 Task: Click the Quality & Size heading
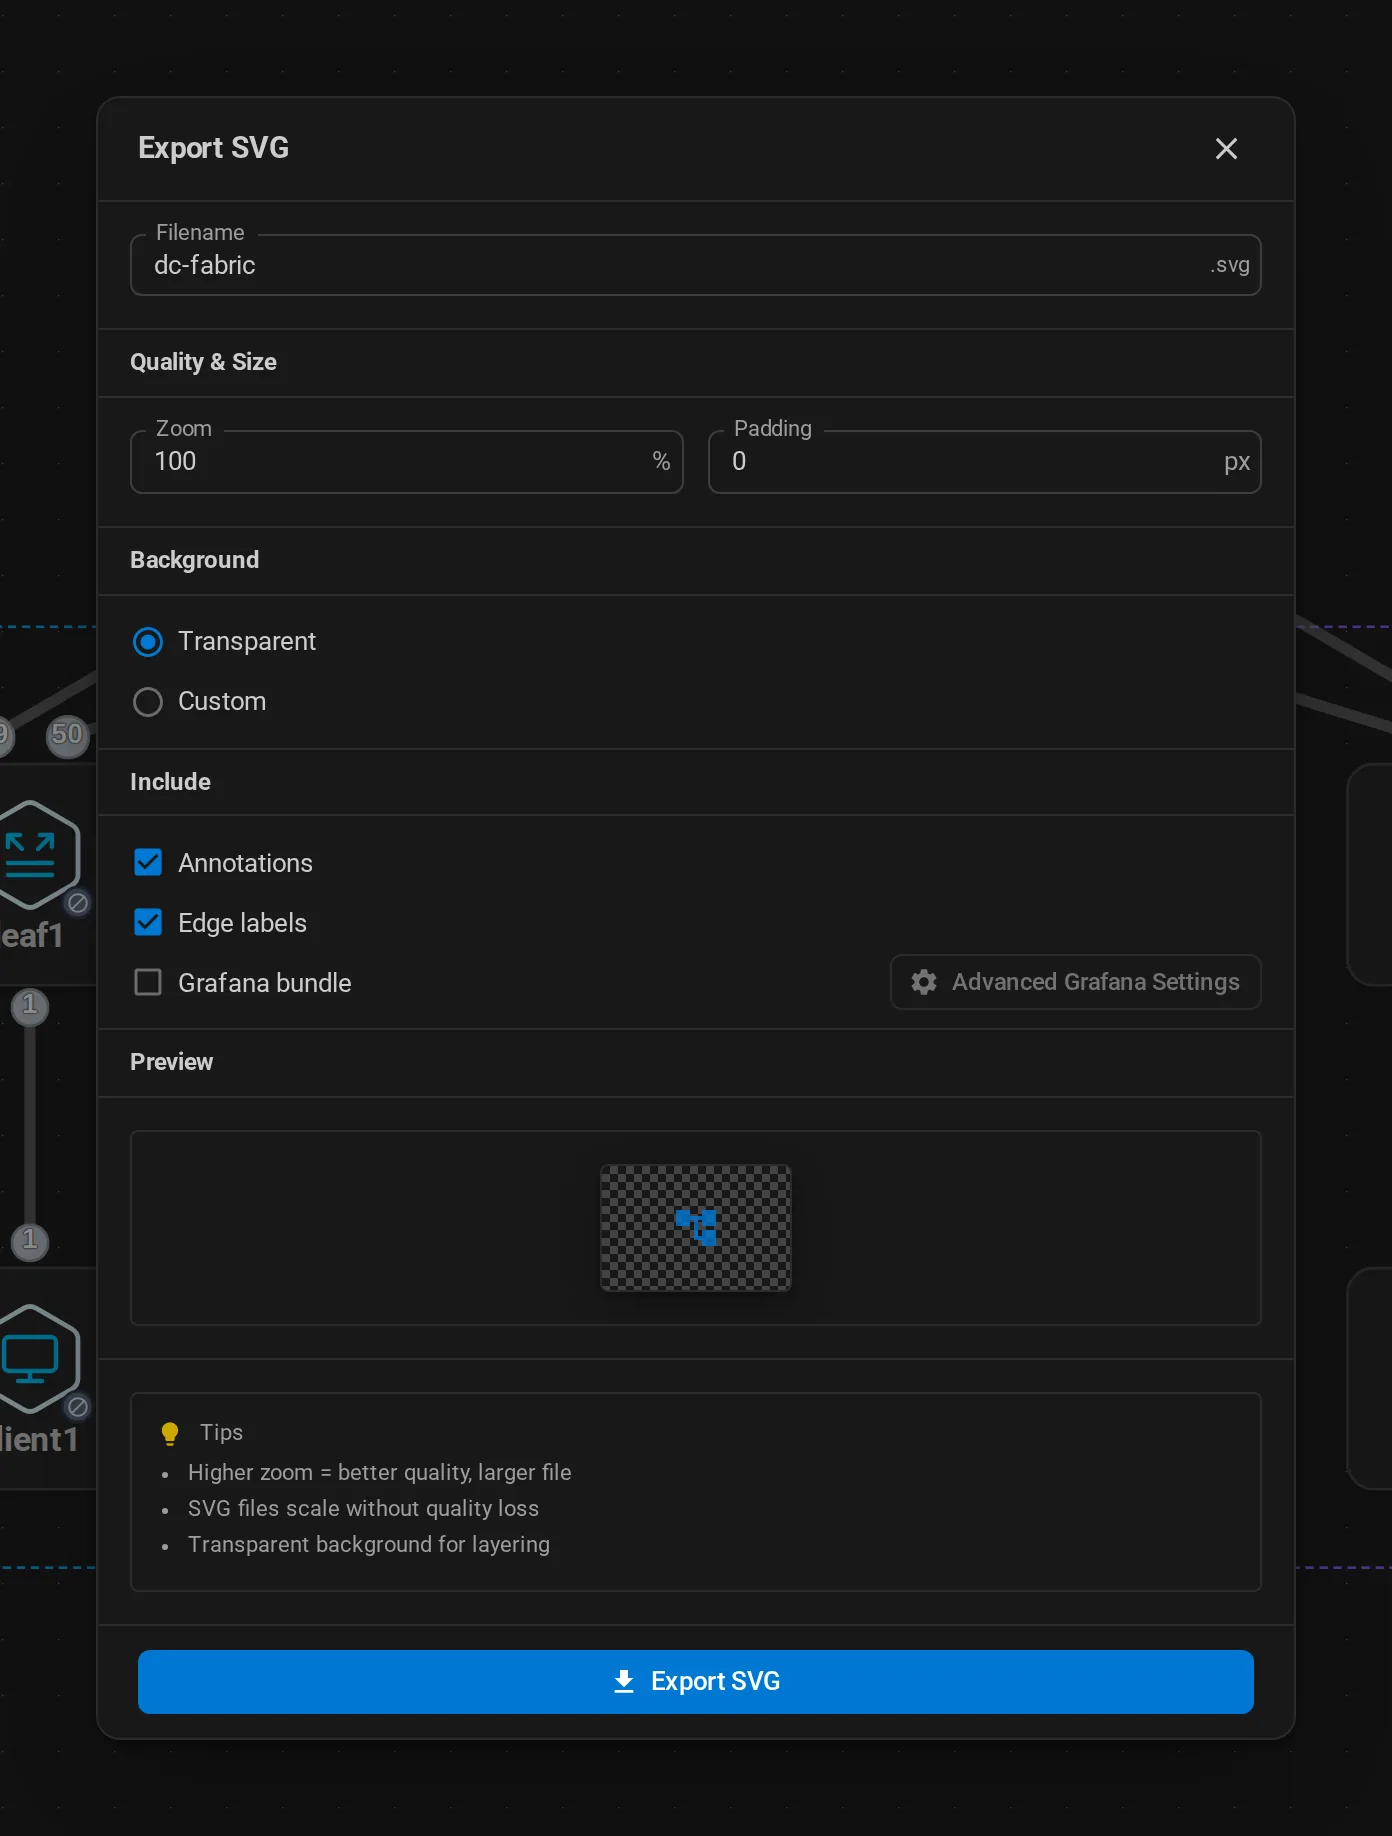(203, 362)
